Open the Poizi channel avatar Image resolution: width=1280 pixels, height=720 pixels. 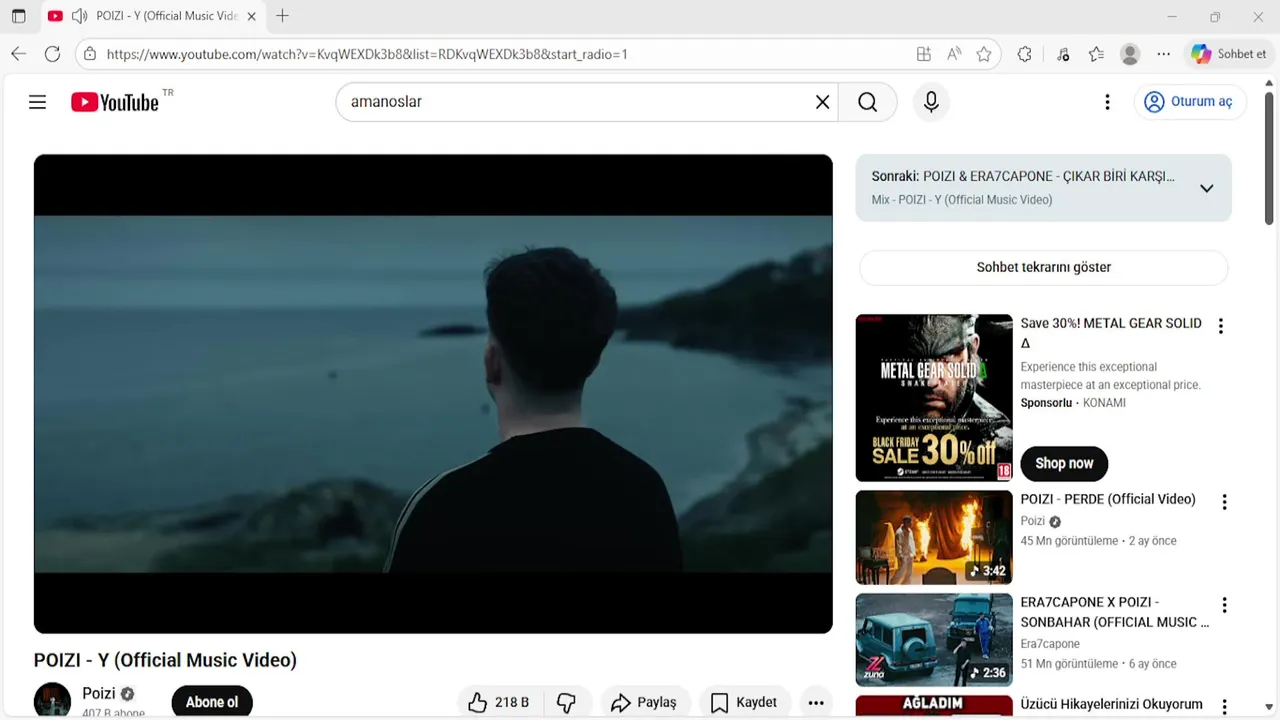tap(52, 701)
